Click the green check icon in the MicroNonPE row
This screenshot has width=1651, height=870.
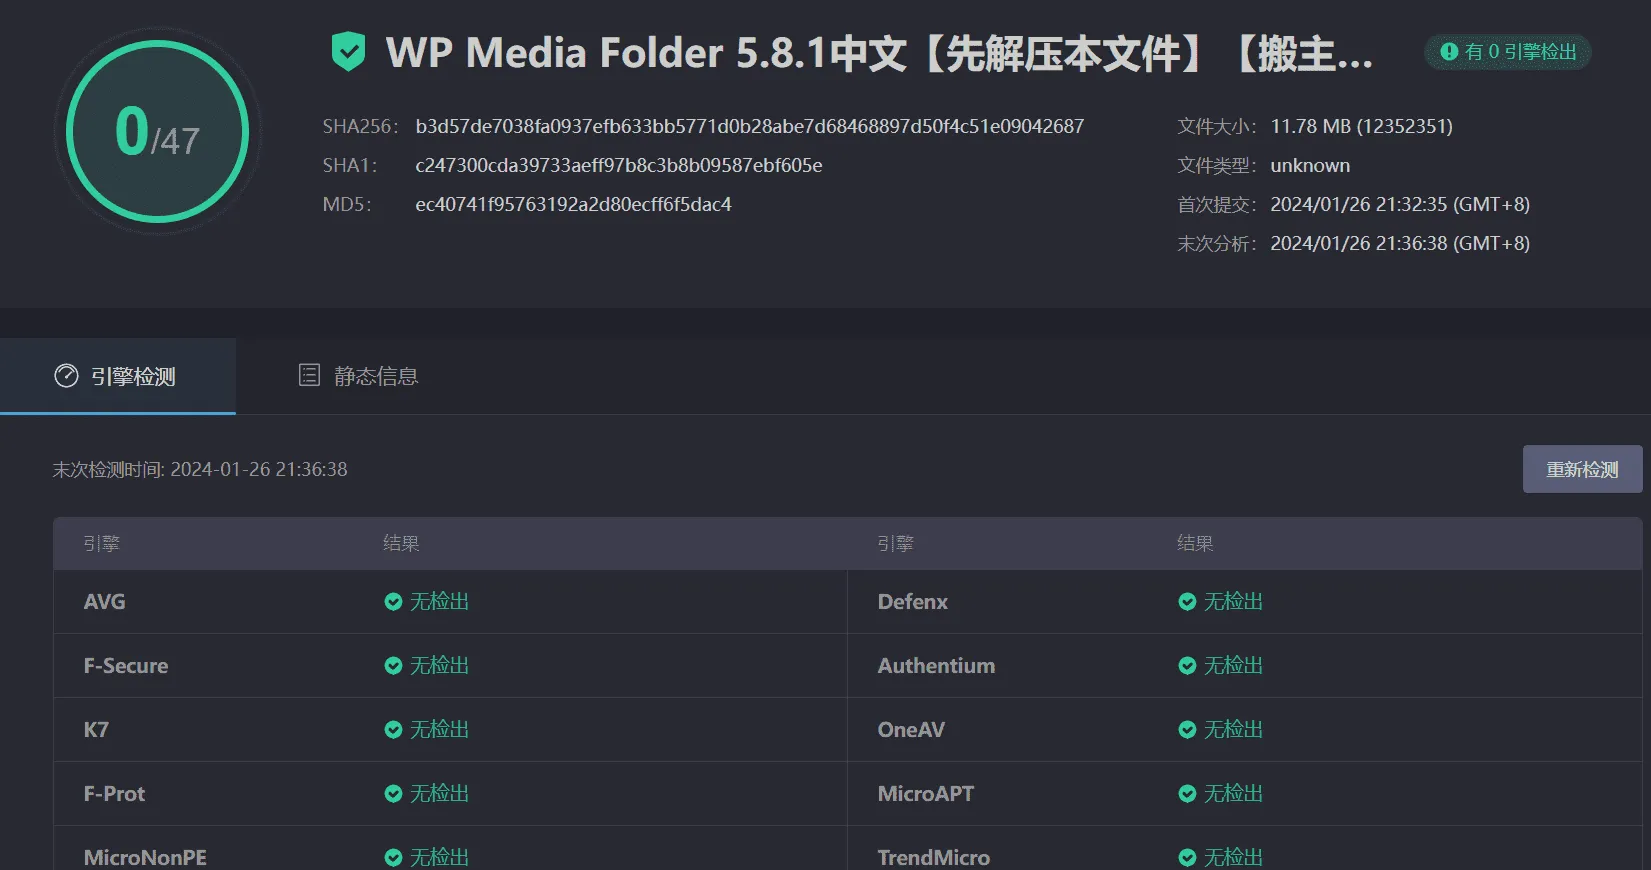(x=393, y=858)
